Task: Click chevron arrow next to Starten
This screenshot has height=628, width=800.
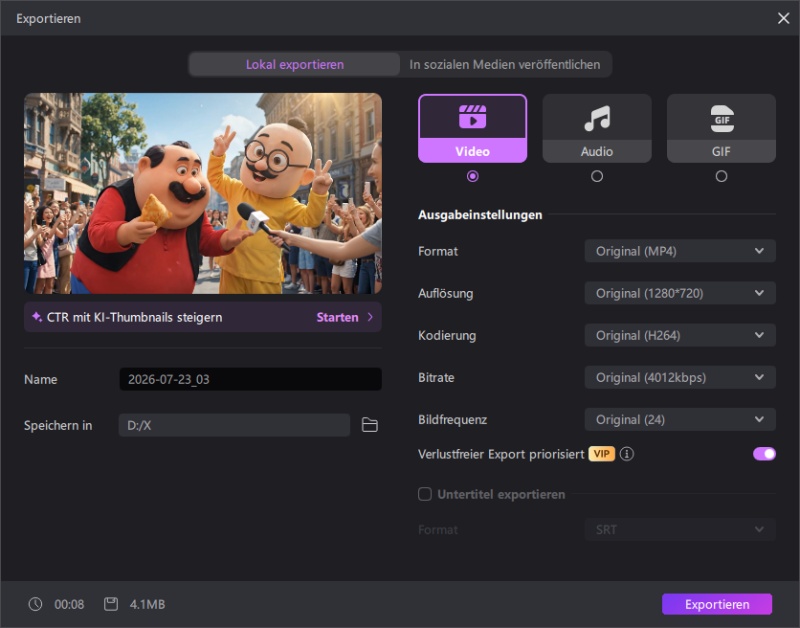Action: [x=370, y=317]
